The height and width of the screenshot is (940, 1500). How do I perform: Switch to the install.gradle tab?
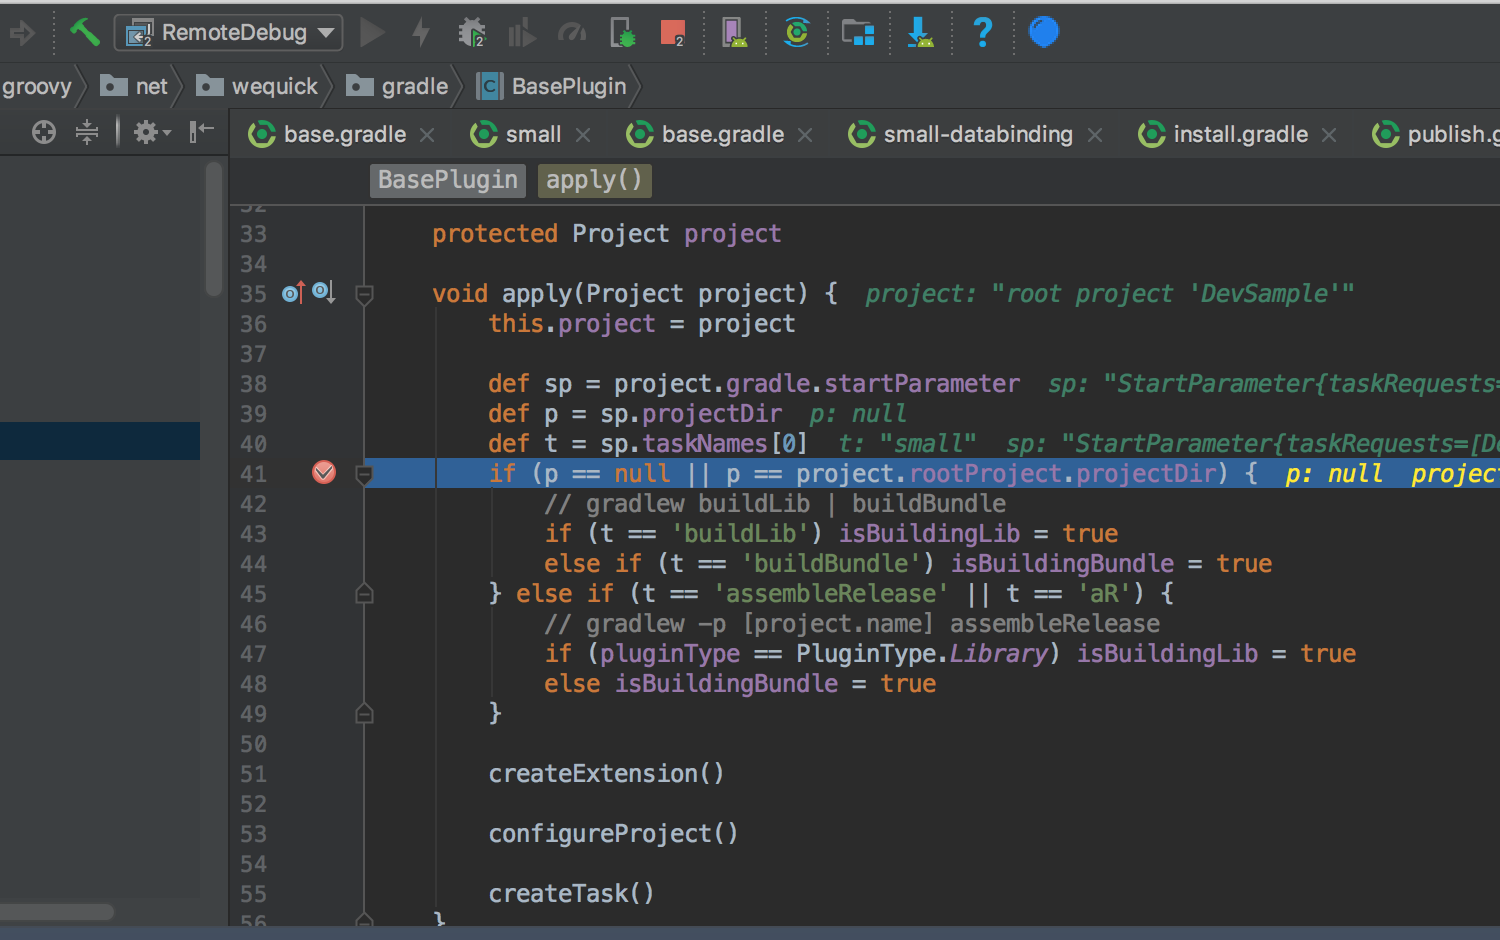(x=1223, y=134)
